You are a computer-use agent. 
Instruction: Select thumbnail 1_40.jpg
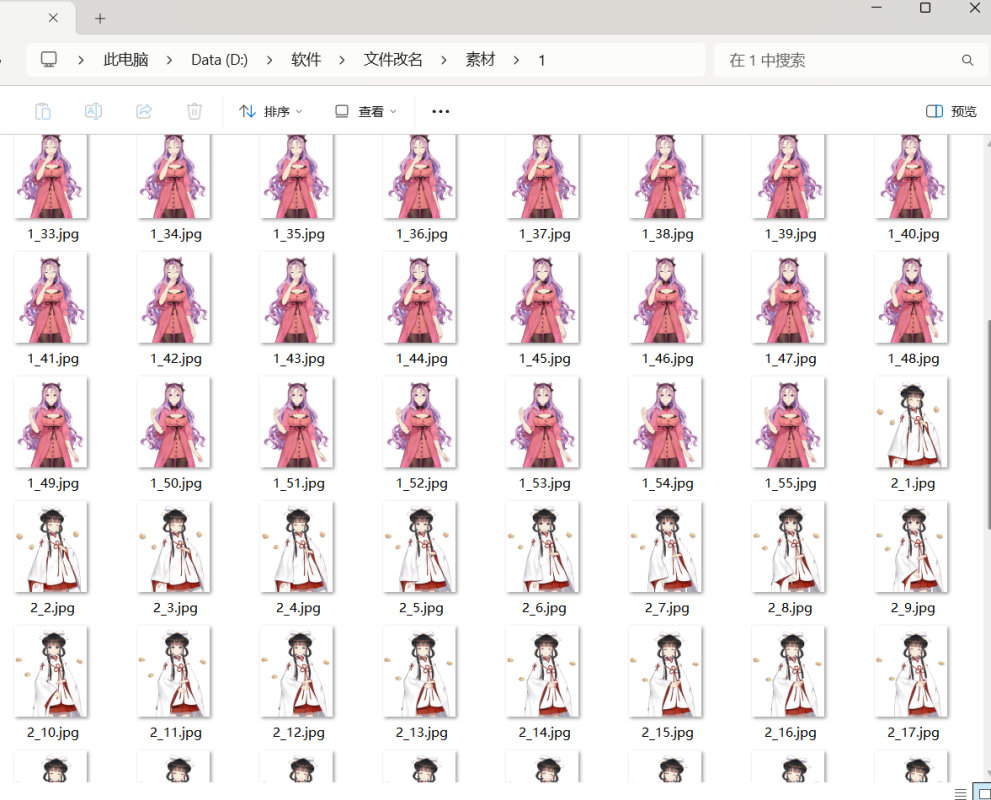coord(911,176)
